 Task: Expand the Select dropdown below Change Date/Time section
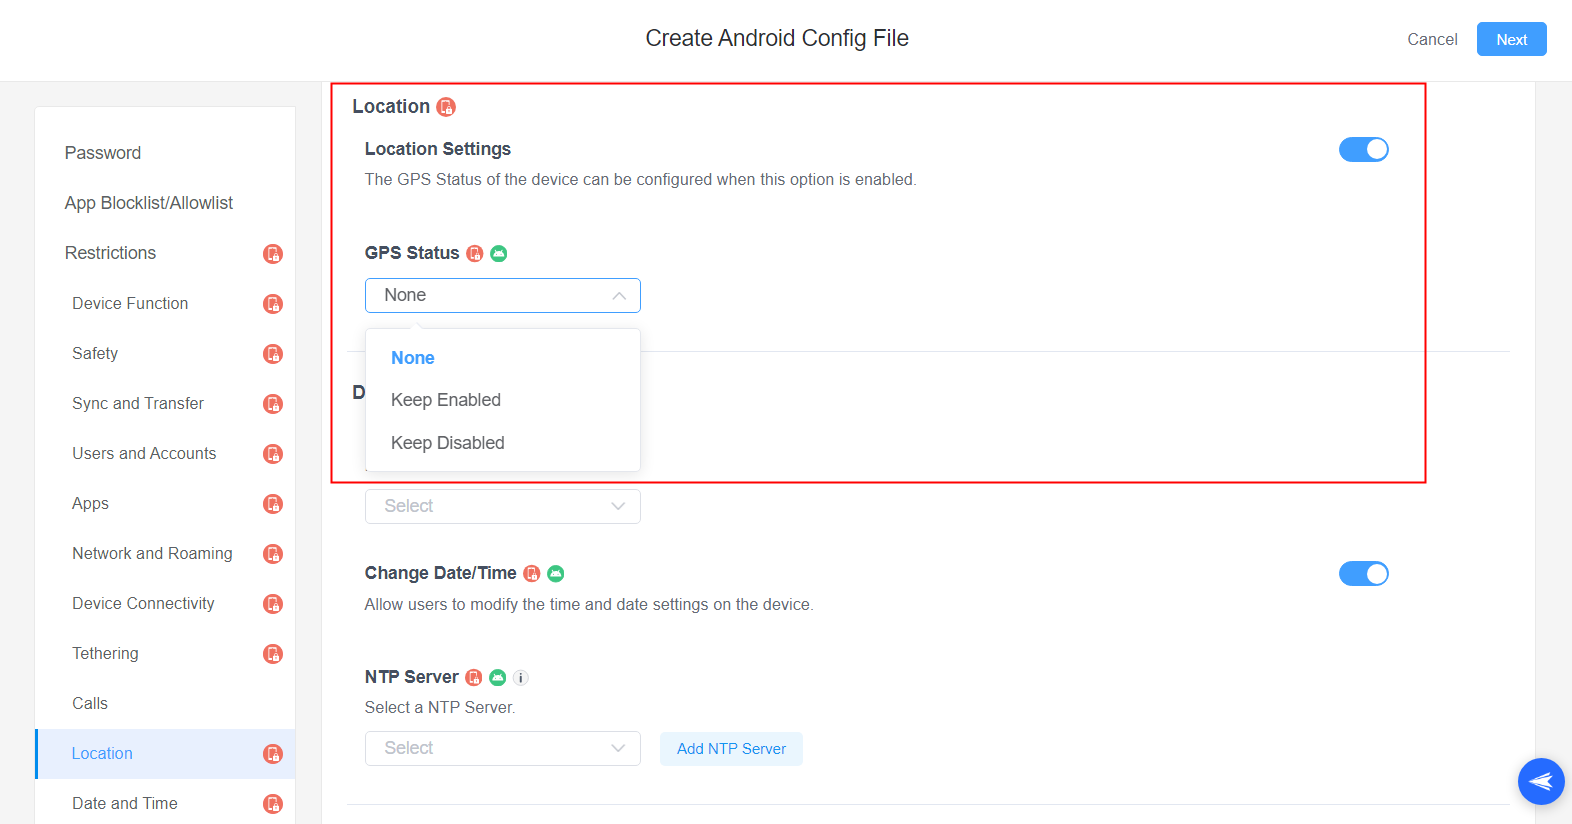pyautogui.click(x=502, y=506)
